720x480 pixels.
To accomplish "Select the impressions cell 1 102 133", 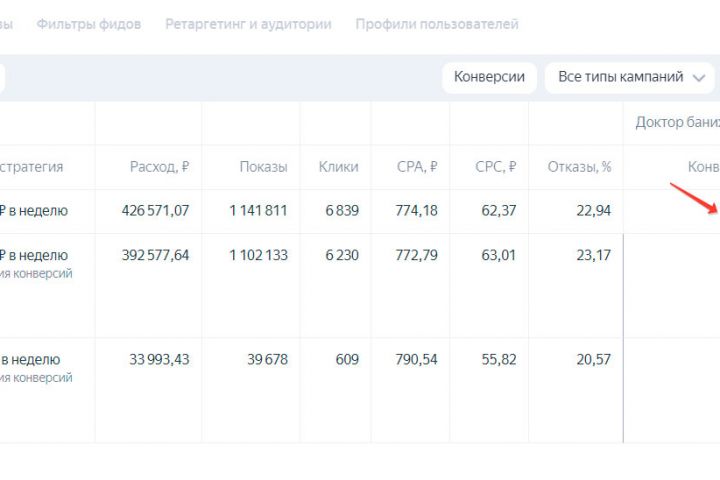I will [258, 255].
